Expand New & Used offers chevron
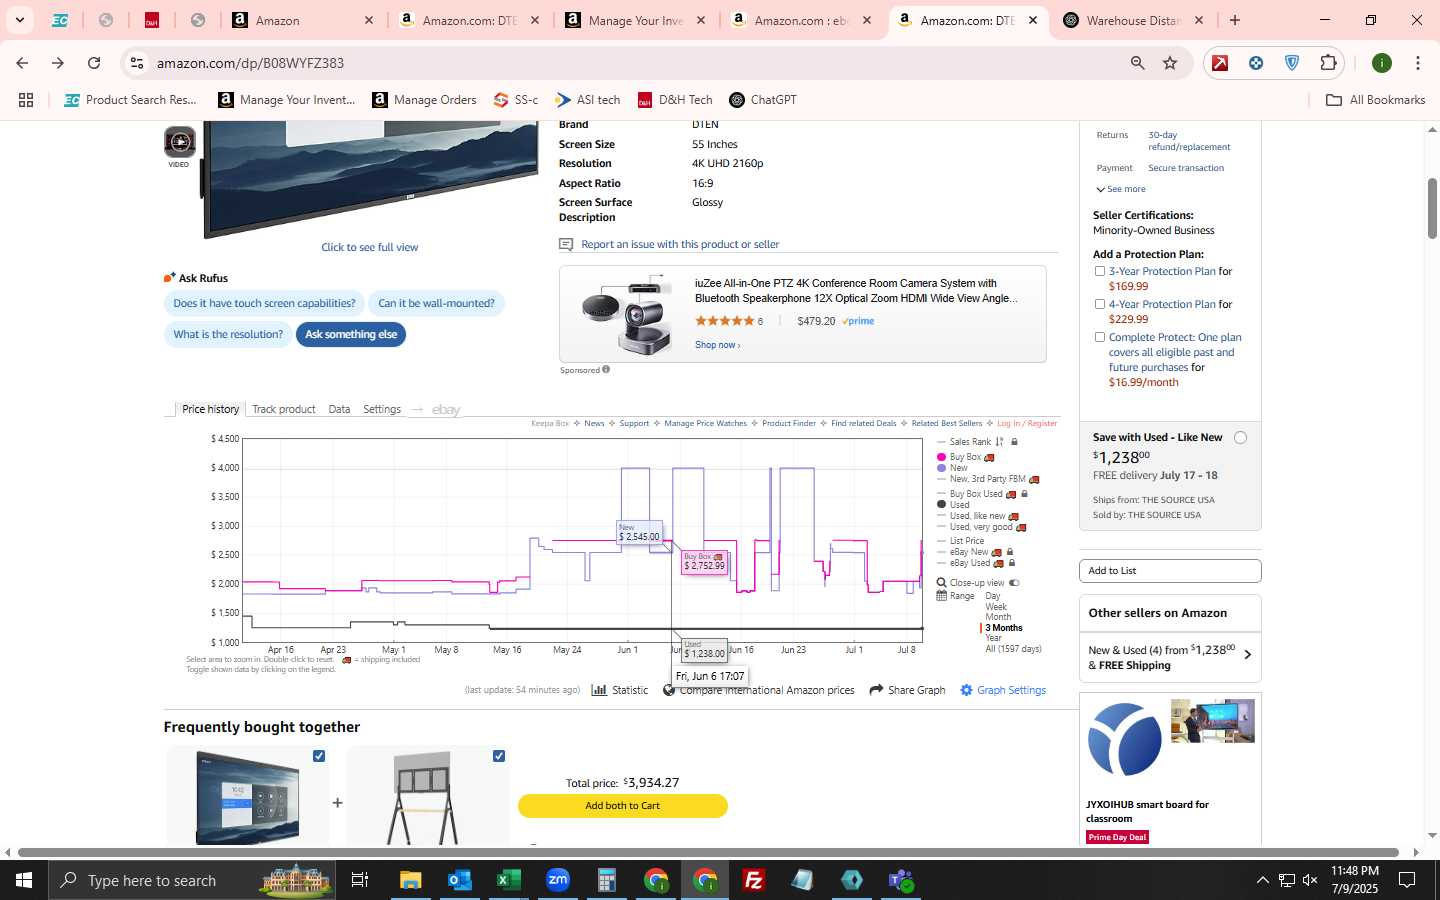Viewport: 1440px width, 900px height. coord(1247,655)
